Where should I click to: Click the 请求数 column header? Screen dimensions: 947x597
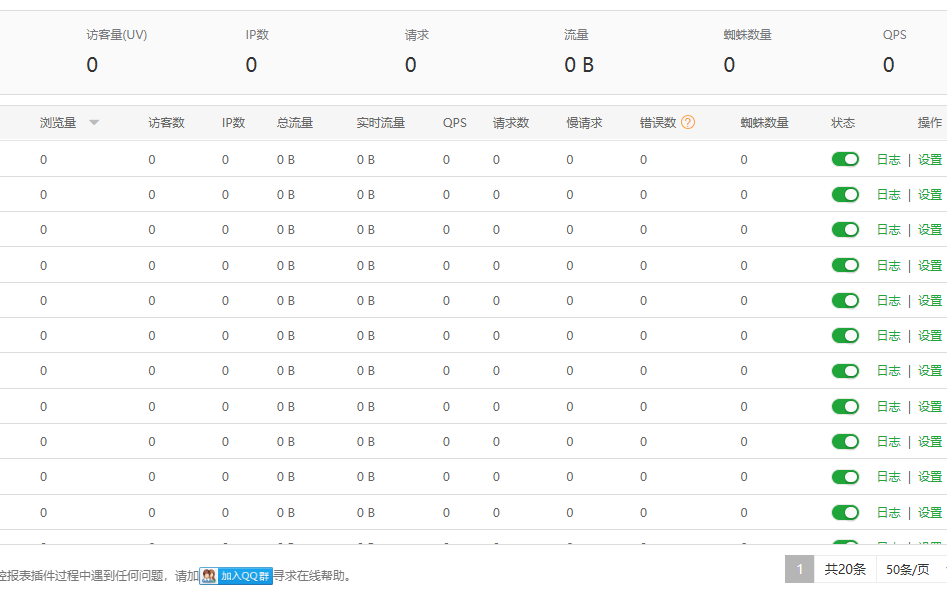tap(511, 123)
